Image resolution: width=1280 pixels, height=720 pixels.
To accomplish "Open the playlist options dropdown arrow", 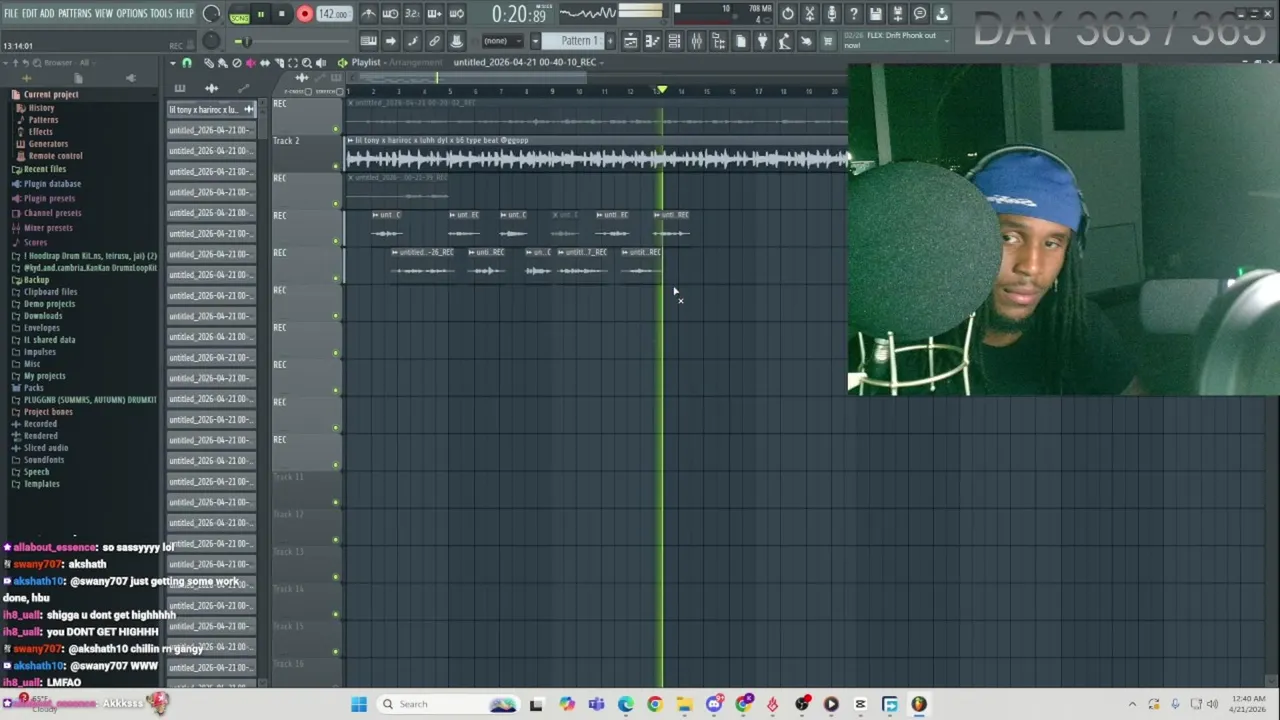I will [x=173, y=63].
